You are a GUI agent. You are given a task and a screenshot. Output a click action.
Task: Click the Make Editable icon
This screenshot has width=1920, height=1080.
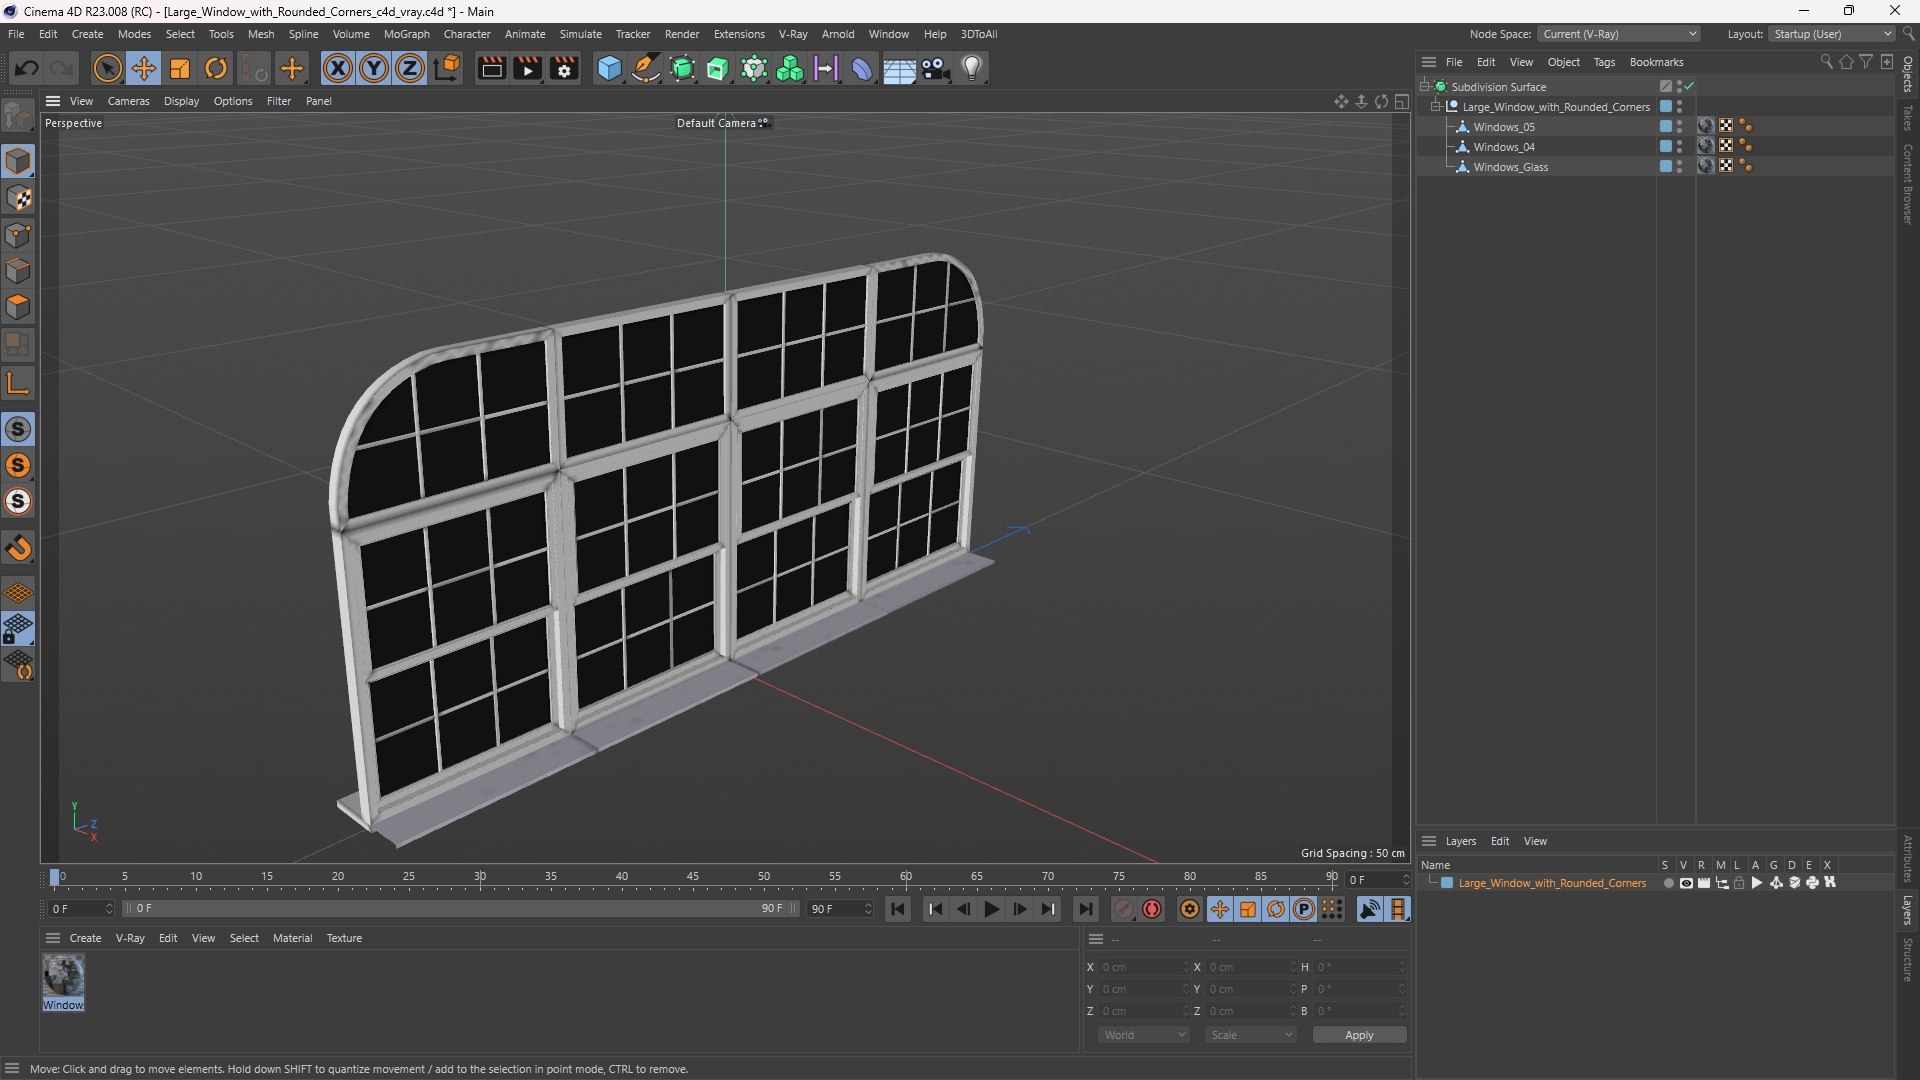[x=18, y=117]
